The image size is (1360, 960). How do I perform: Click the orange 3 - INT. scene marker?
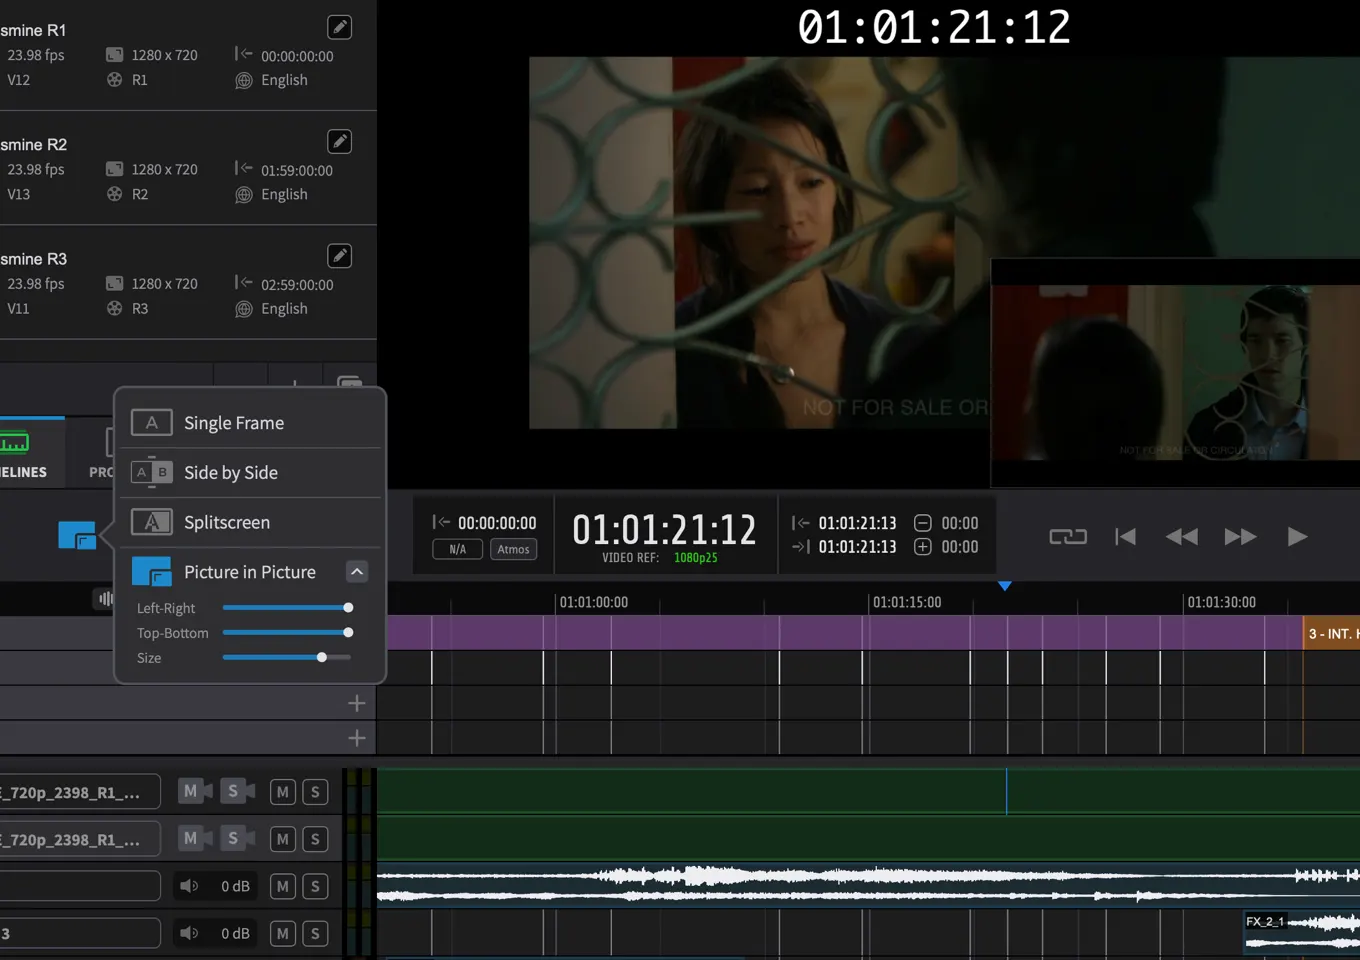(x=1331, y=633)
